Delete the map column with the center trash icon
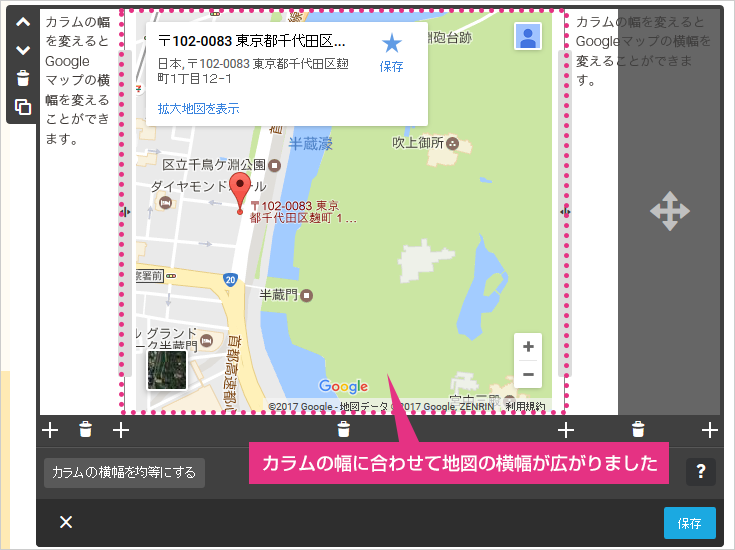The width and height of the screenshot is (735, 550). click(344, 429)
